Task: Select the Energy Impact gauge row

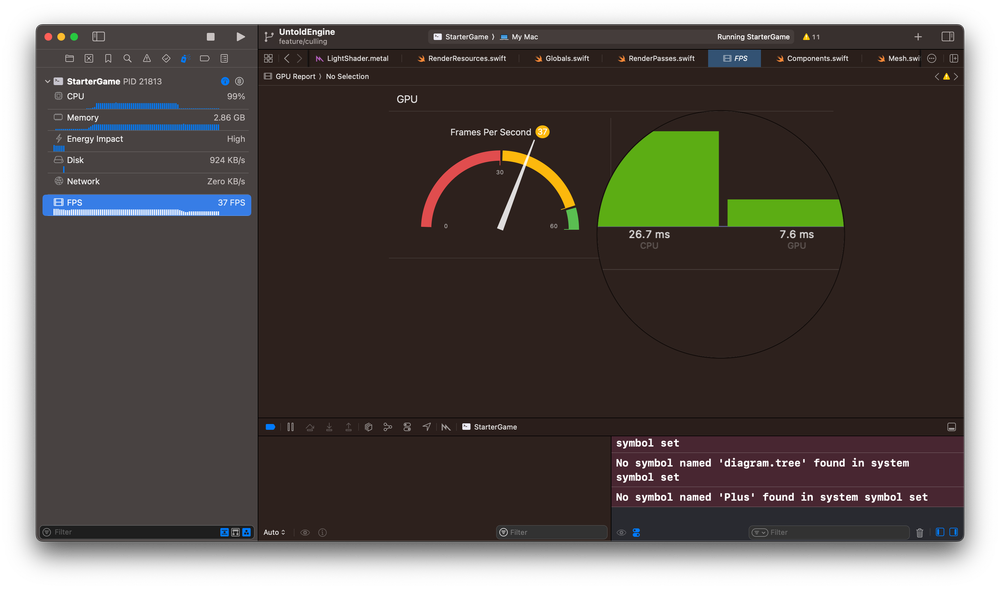Action: [x=147, y=142]
